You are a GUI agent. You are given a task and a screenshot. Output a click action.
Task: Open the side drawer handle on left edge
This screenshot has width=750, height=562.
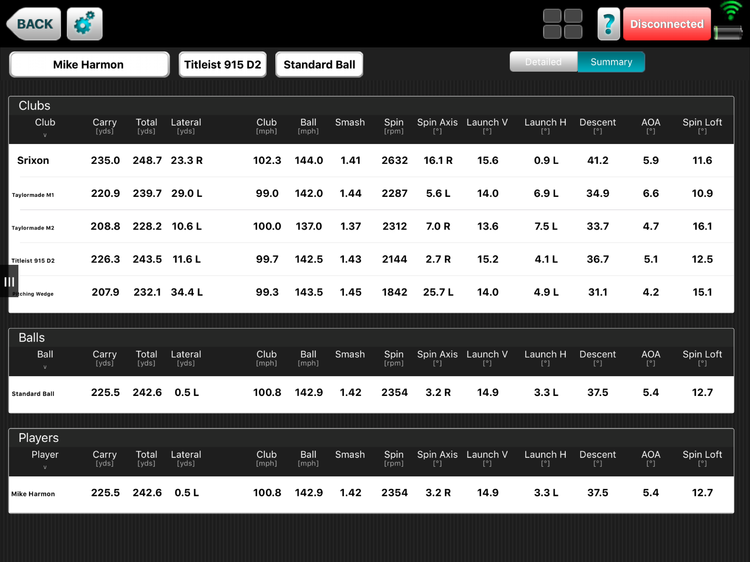(8, 282)
